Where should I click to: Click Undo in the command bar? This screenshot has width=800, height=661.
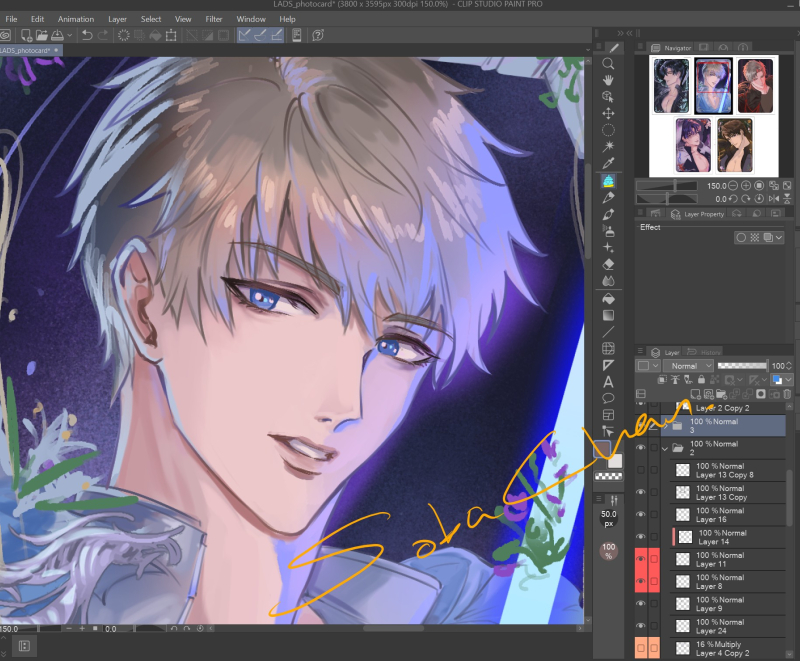click(x=87, y=35)
